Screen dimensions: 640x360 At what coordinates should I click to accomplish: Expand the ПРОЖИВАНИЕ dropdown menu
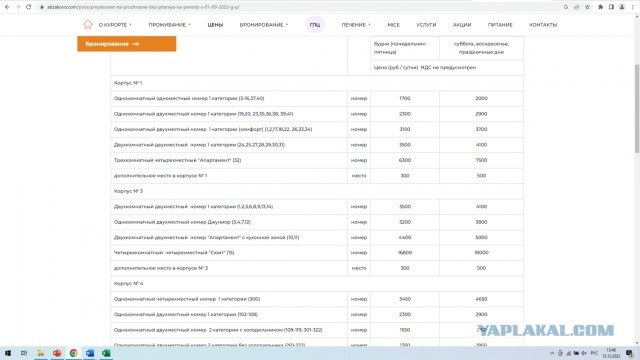tap(169, 25)
